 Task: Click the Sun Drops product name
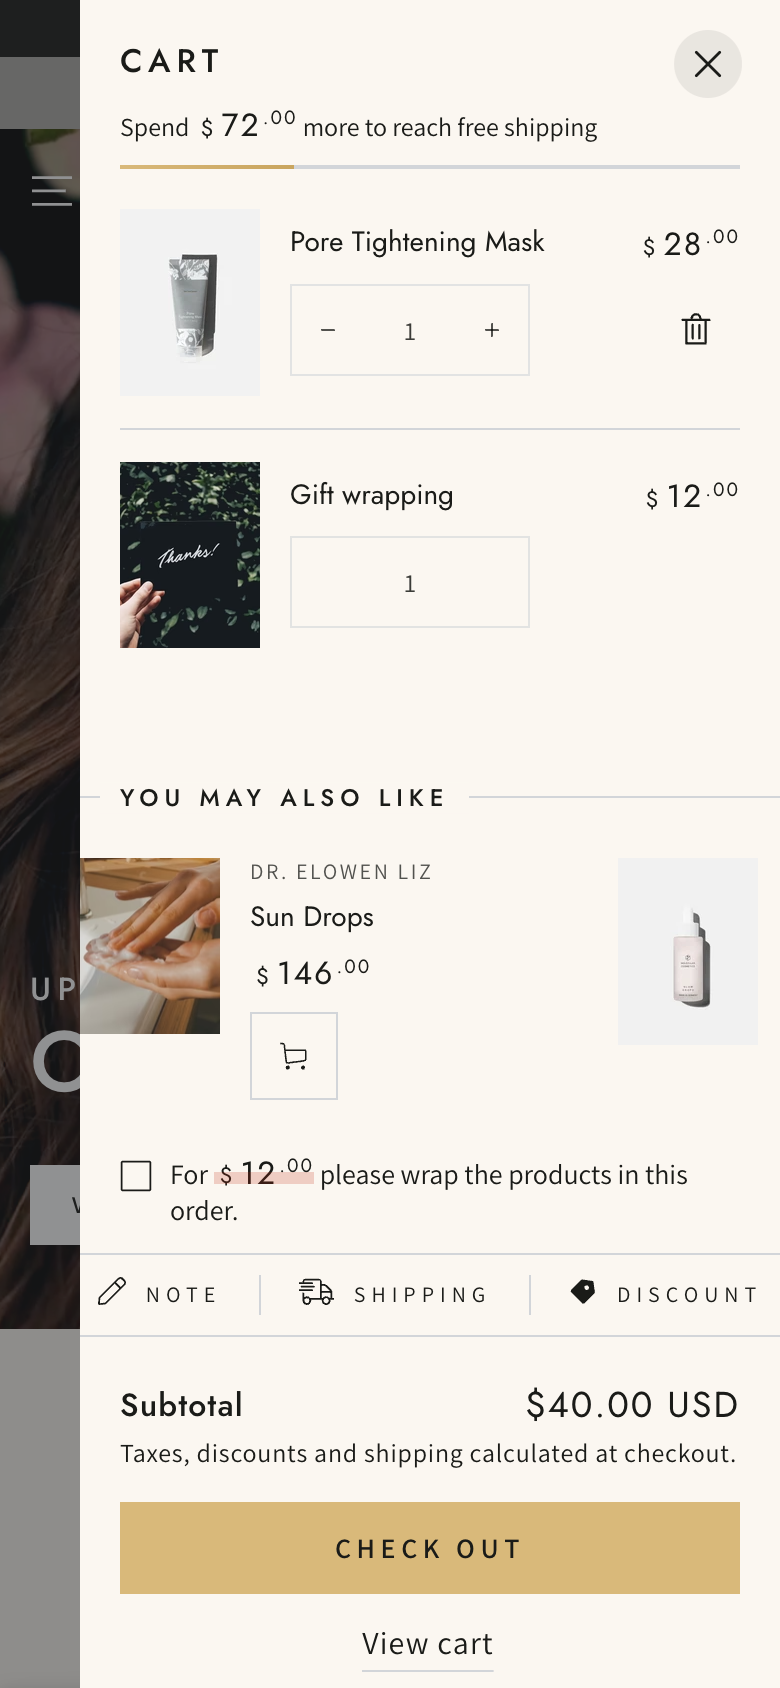(x=312, y=917)
